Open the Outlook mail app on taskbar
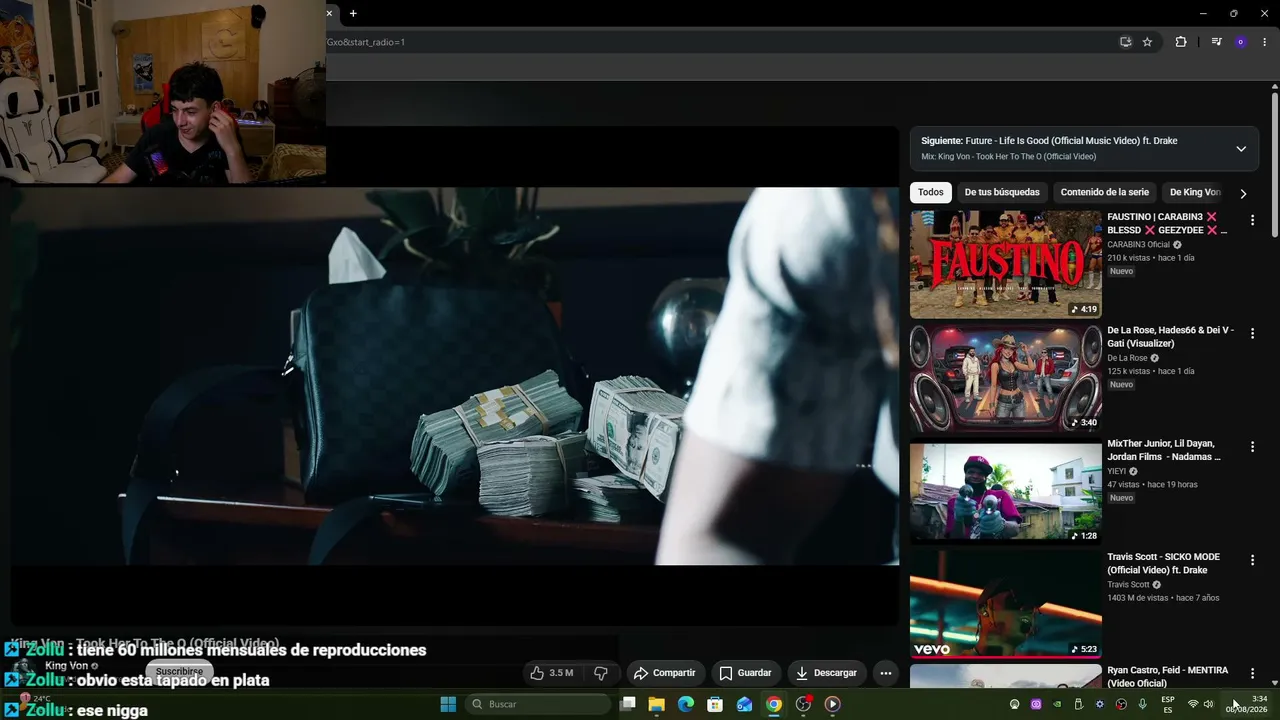Screen dimensions: 1280x720 (x=744, y=704)
